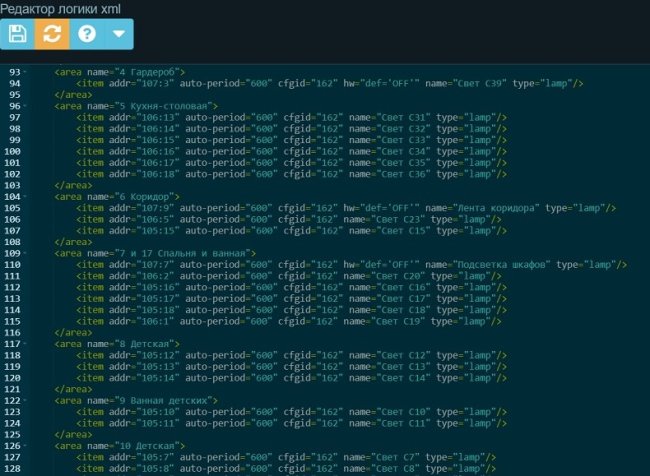This screenshot has height=476, width=650.
Task: Click the "Редактор логики xml" title
Action: click(x=60, y=8)
